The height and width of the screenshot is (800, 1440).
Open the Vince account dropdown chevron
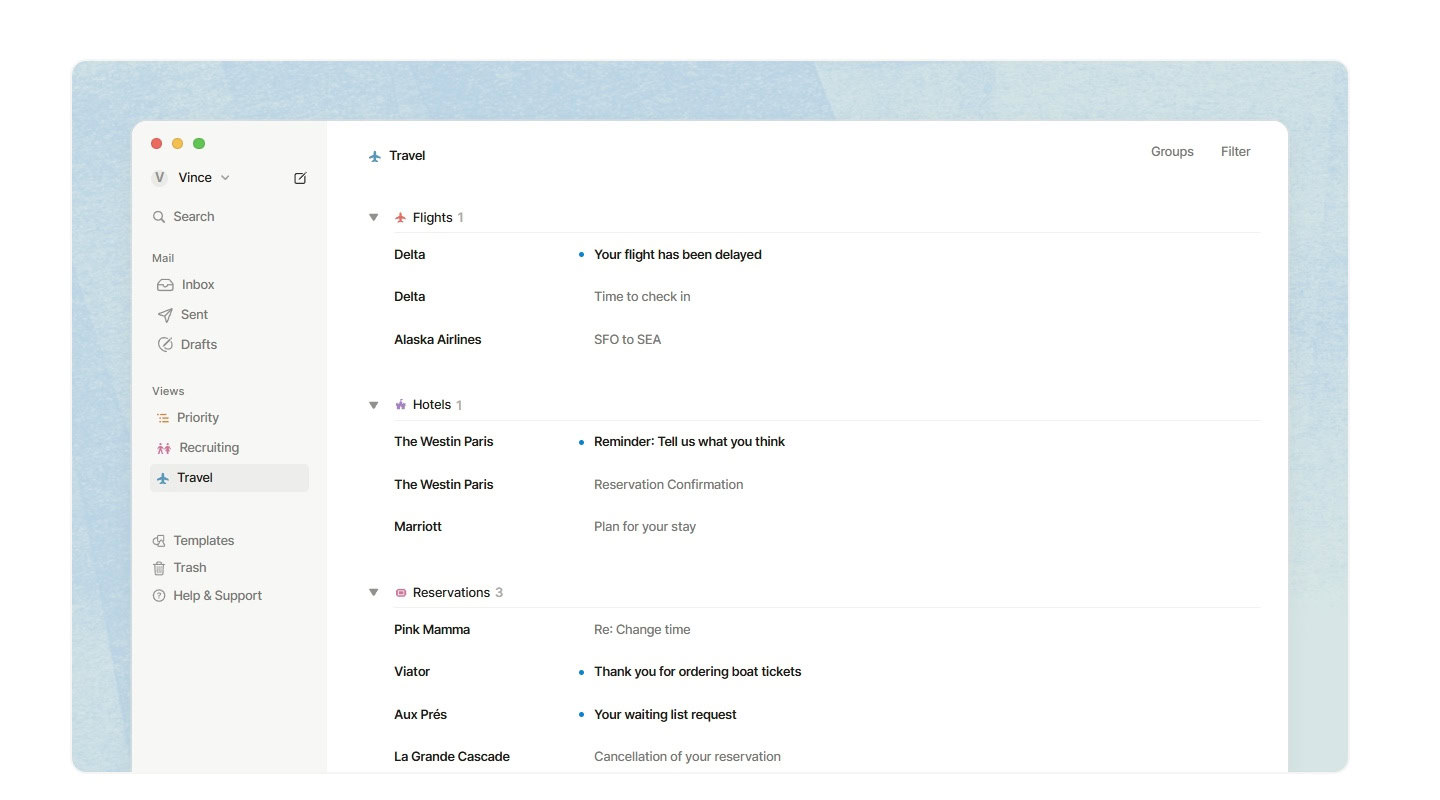(x=225, y=178)
